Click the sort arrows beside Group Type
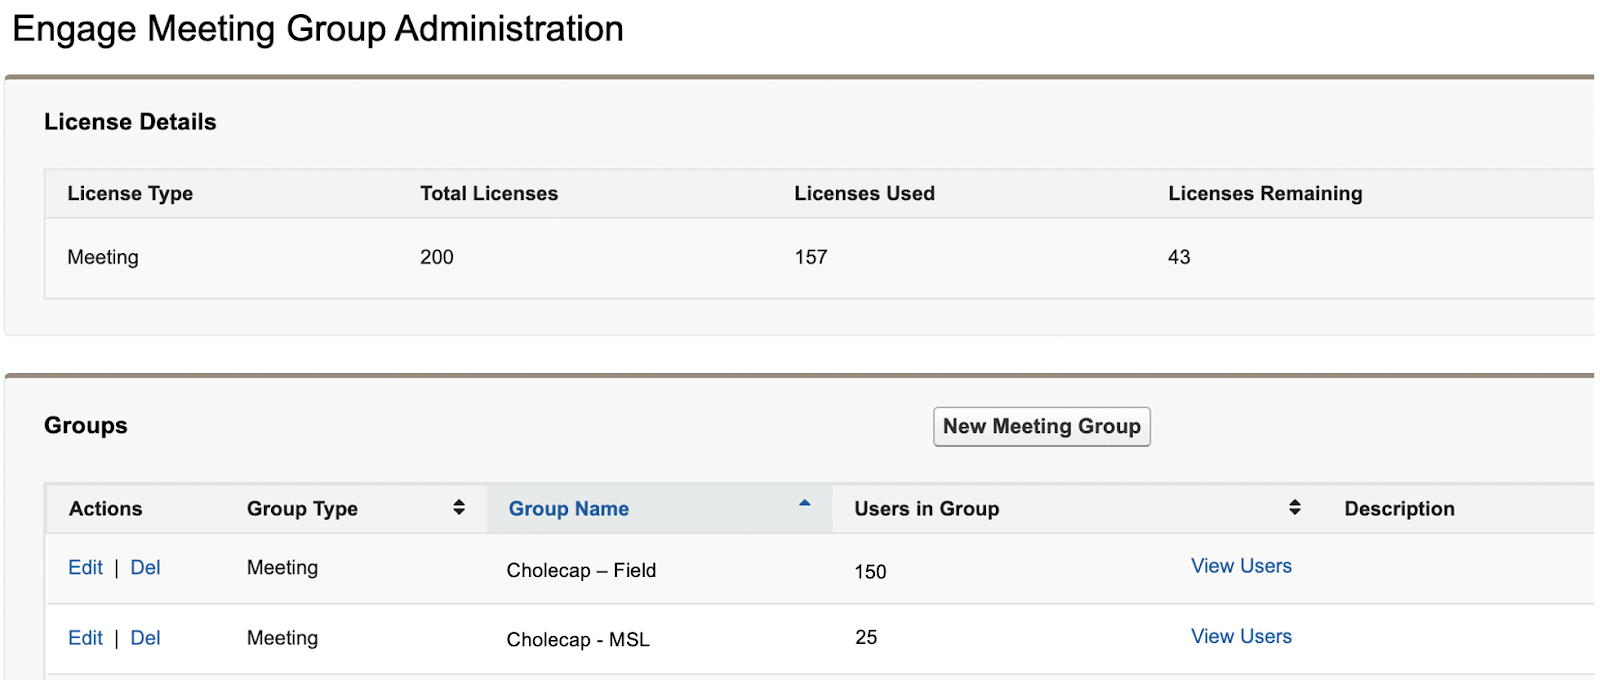This screenshot has width=1600, height=697. coord(459,507)
